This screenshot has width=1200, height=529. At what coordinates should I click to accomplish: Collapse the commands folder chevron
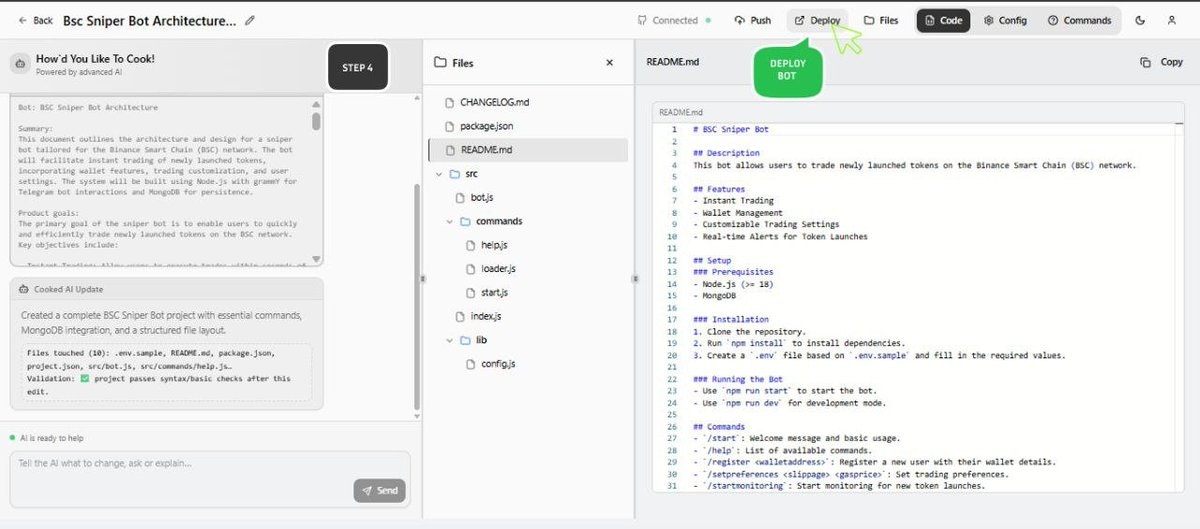(450, 221)
